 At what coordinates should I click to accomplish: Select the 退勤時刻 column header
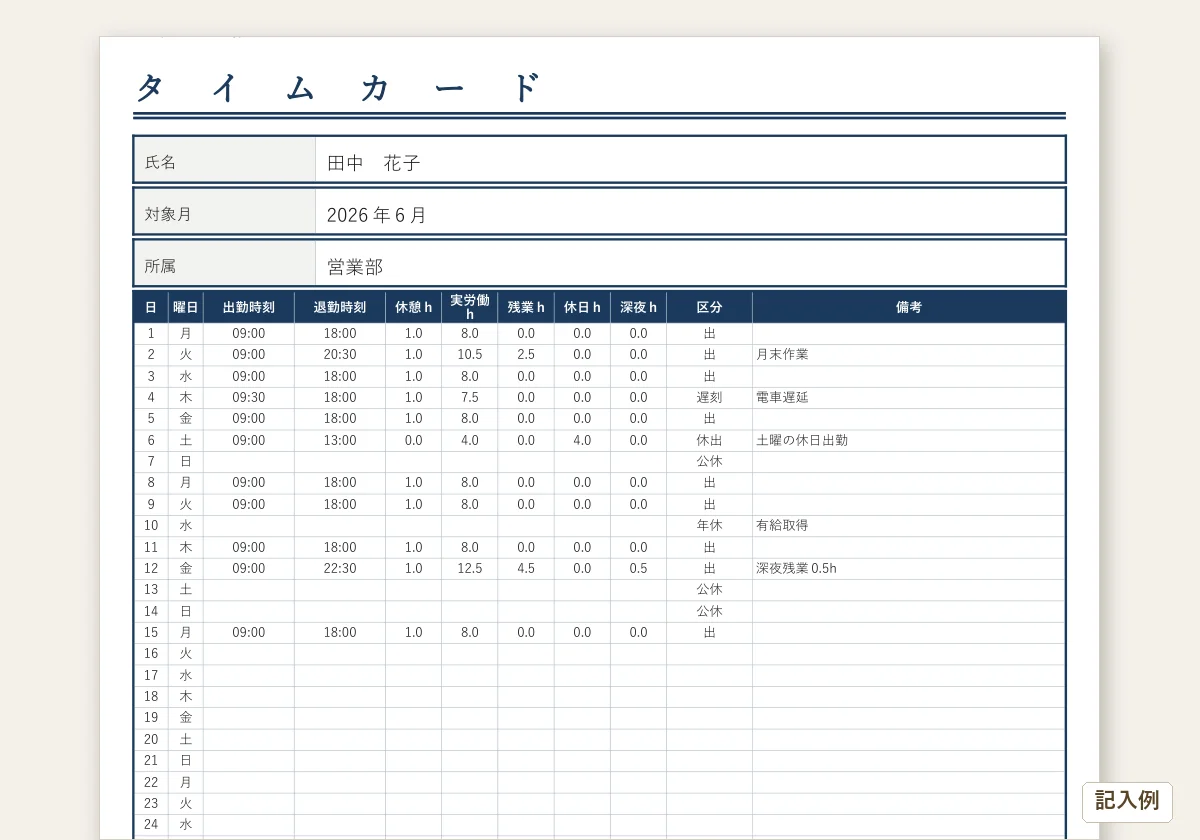pyautogui.click(x=340, y=307)
